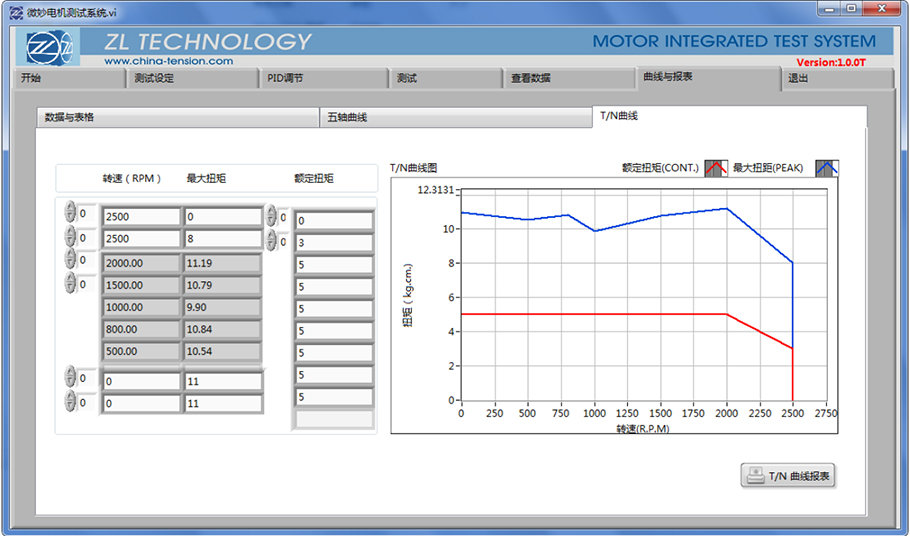Click the red 额定扭矩(CONT.) legend plot icon
The height and width of the screenshot is (536, 910).
[715, 168]
